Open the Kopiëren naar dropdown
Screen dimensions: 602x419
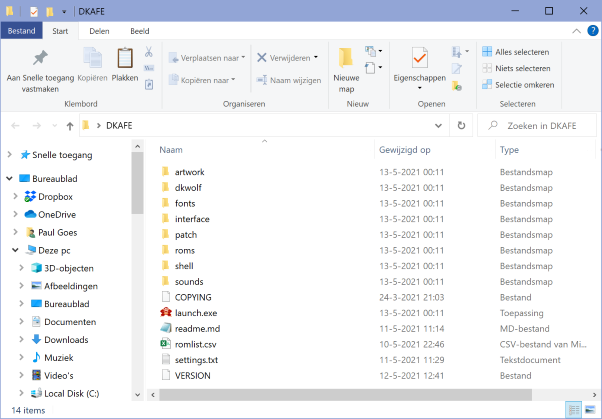coord(202,80)
